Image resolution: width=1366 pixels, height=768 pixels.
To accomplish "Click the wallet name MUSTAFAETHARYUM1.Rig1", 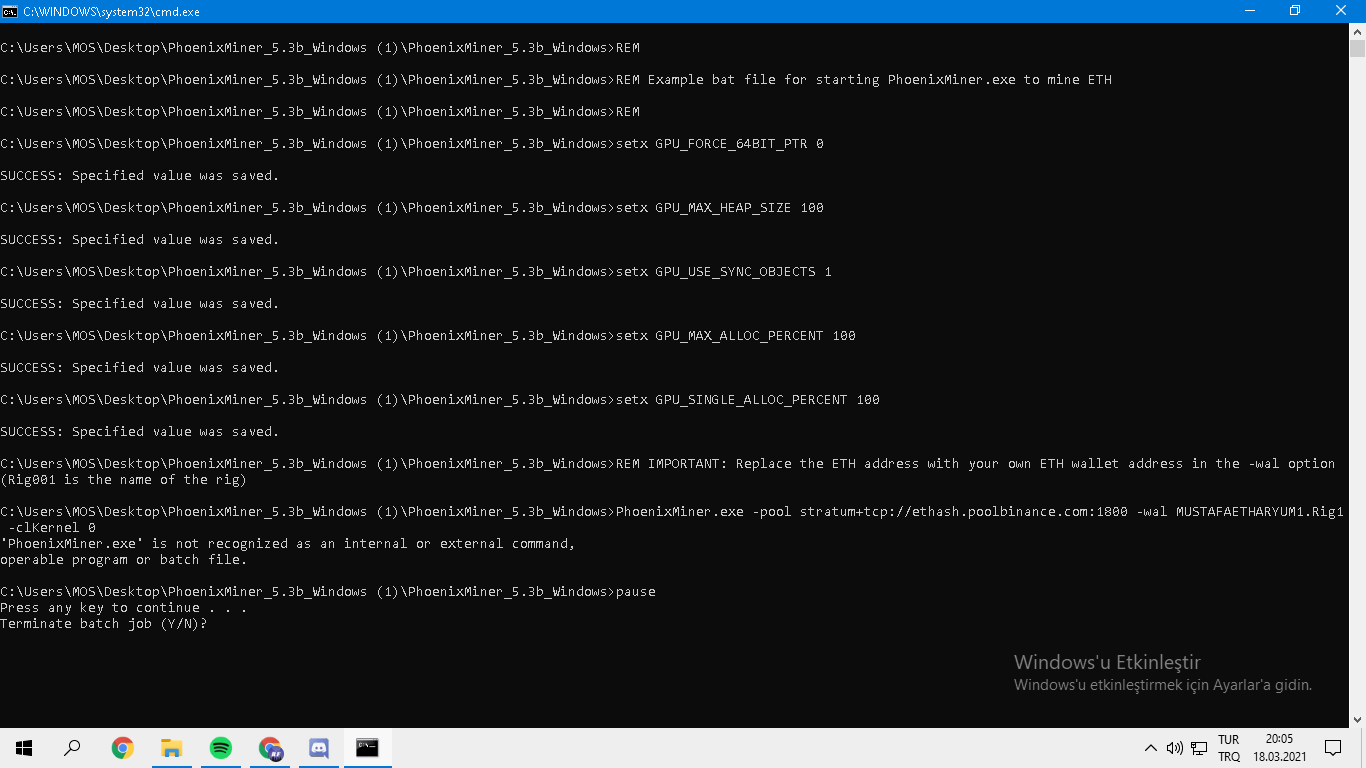I will tap(1260, 512).
